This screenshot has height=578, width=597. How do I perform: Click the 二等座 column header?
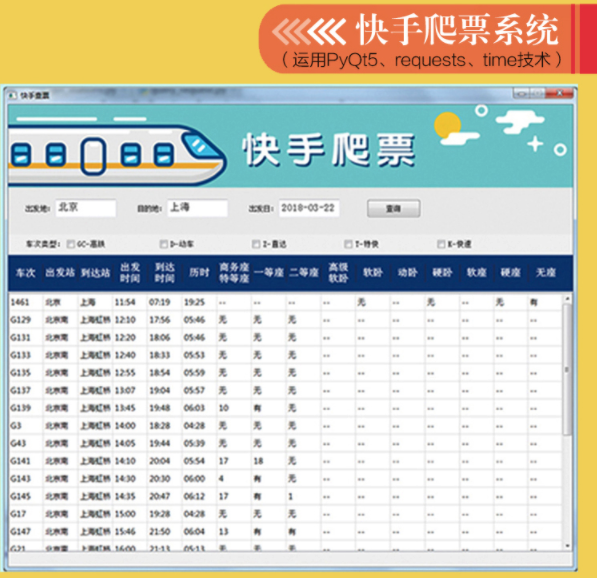[303, 273]
